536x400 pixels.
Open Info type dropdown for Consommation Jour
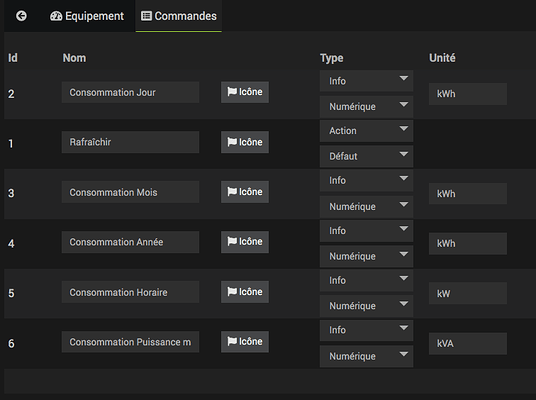tap(366, 81)
